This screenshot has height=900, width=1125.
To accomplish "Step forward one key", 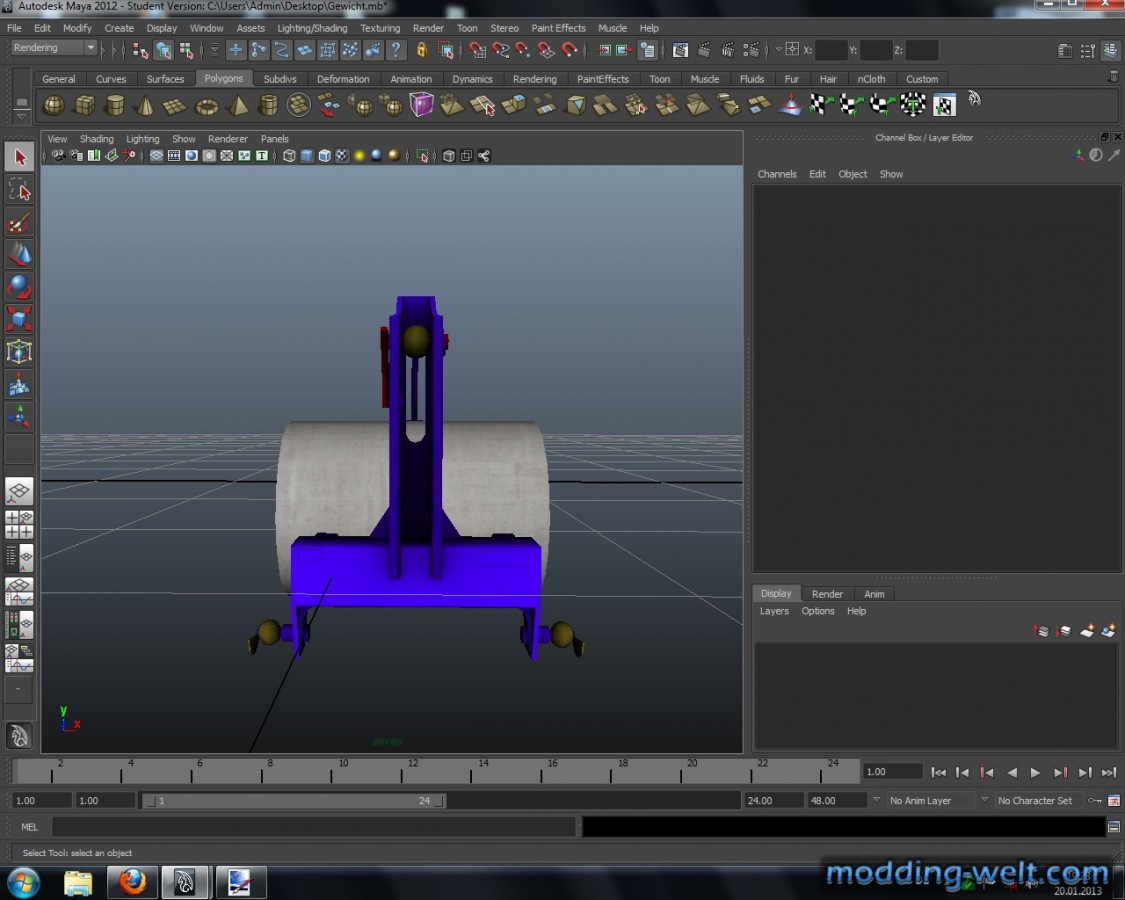I will point(1060,772).
